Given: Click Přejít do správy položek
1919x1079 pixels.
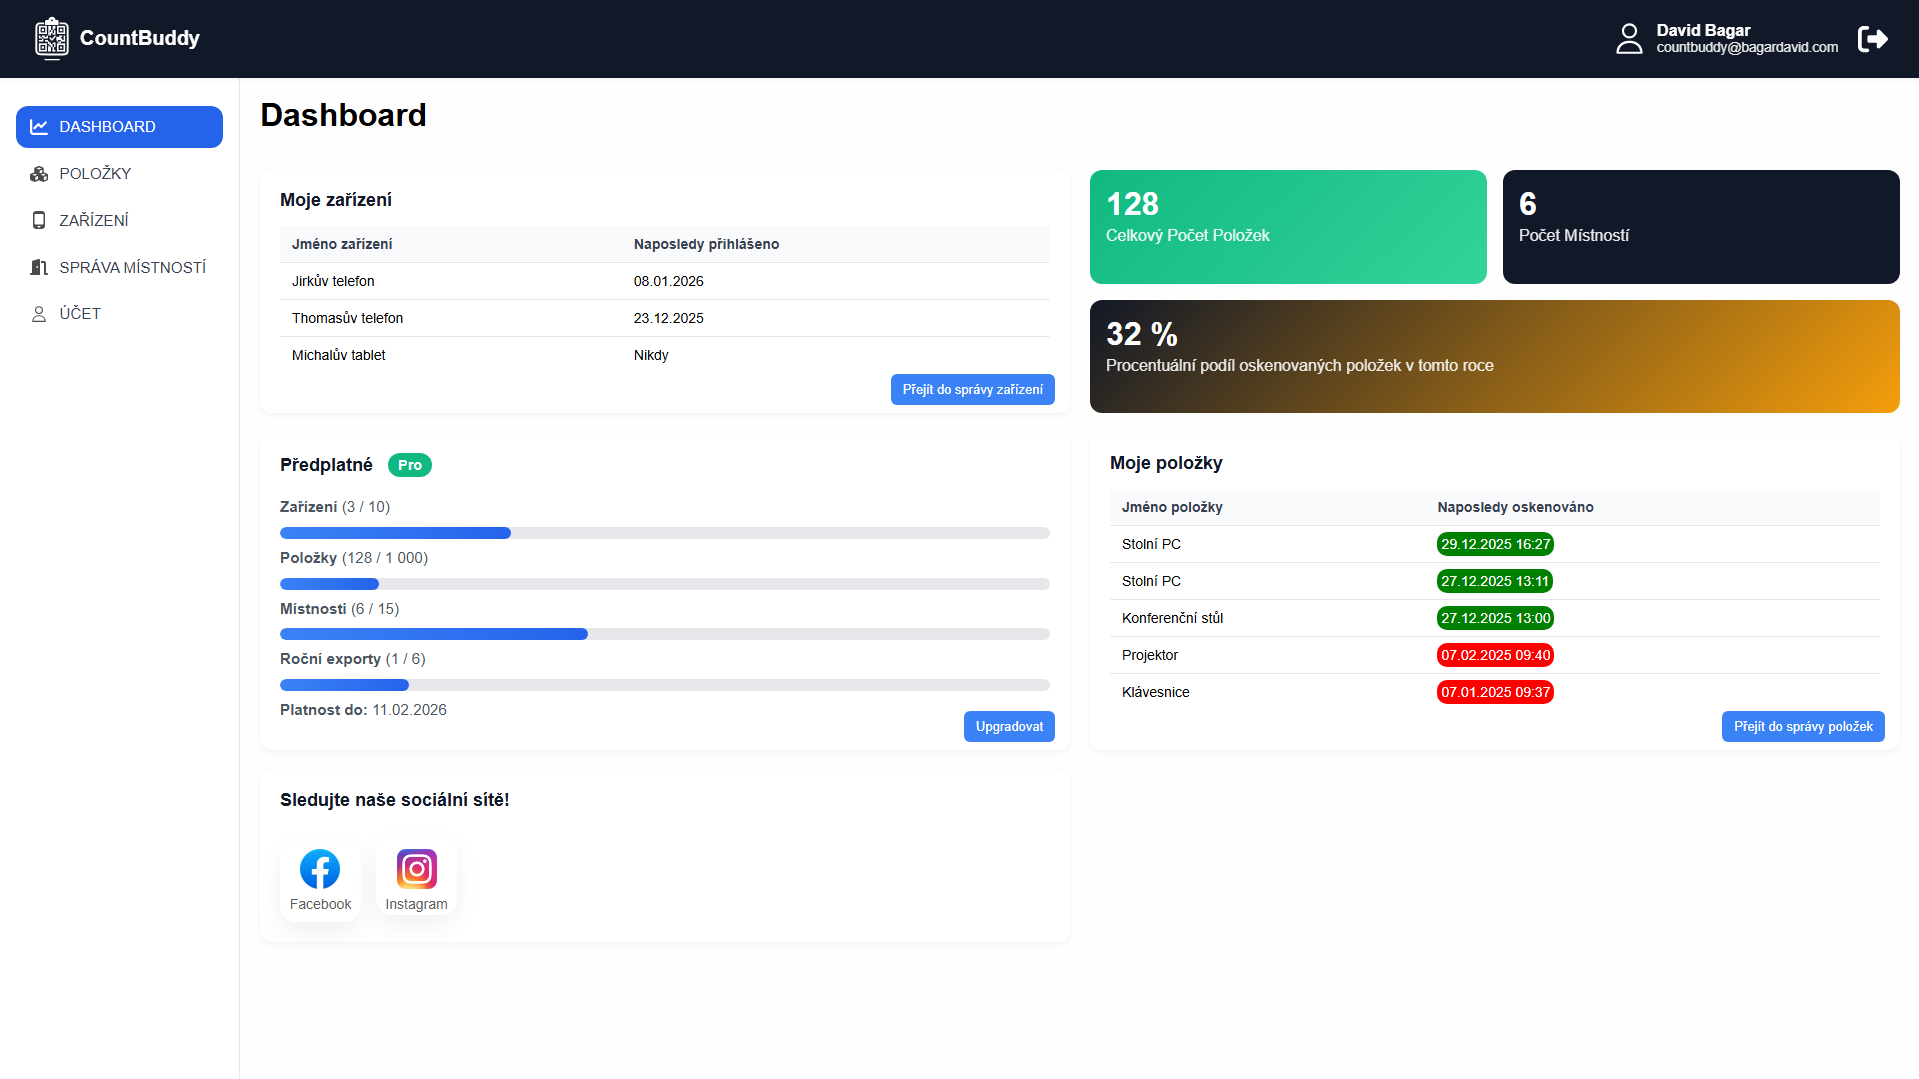Looking at the screenshot, I should tap(1802, 726).
